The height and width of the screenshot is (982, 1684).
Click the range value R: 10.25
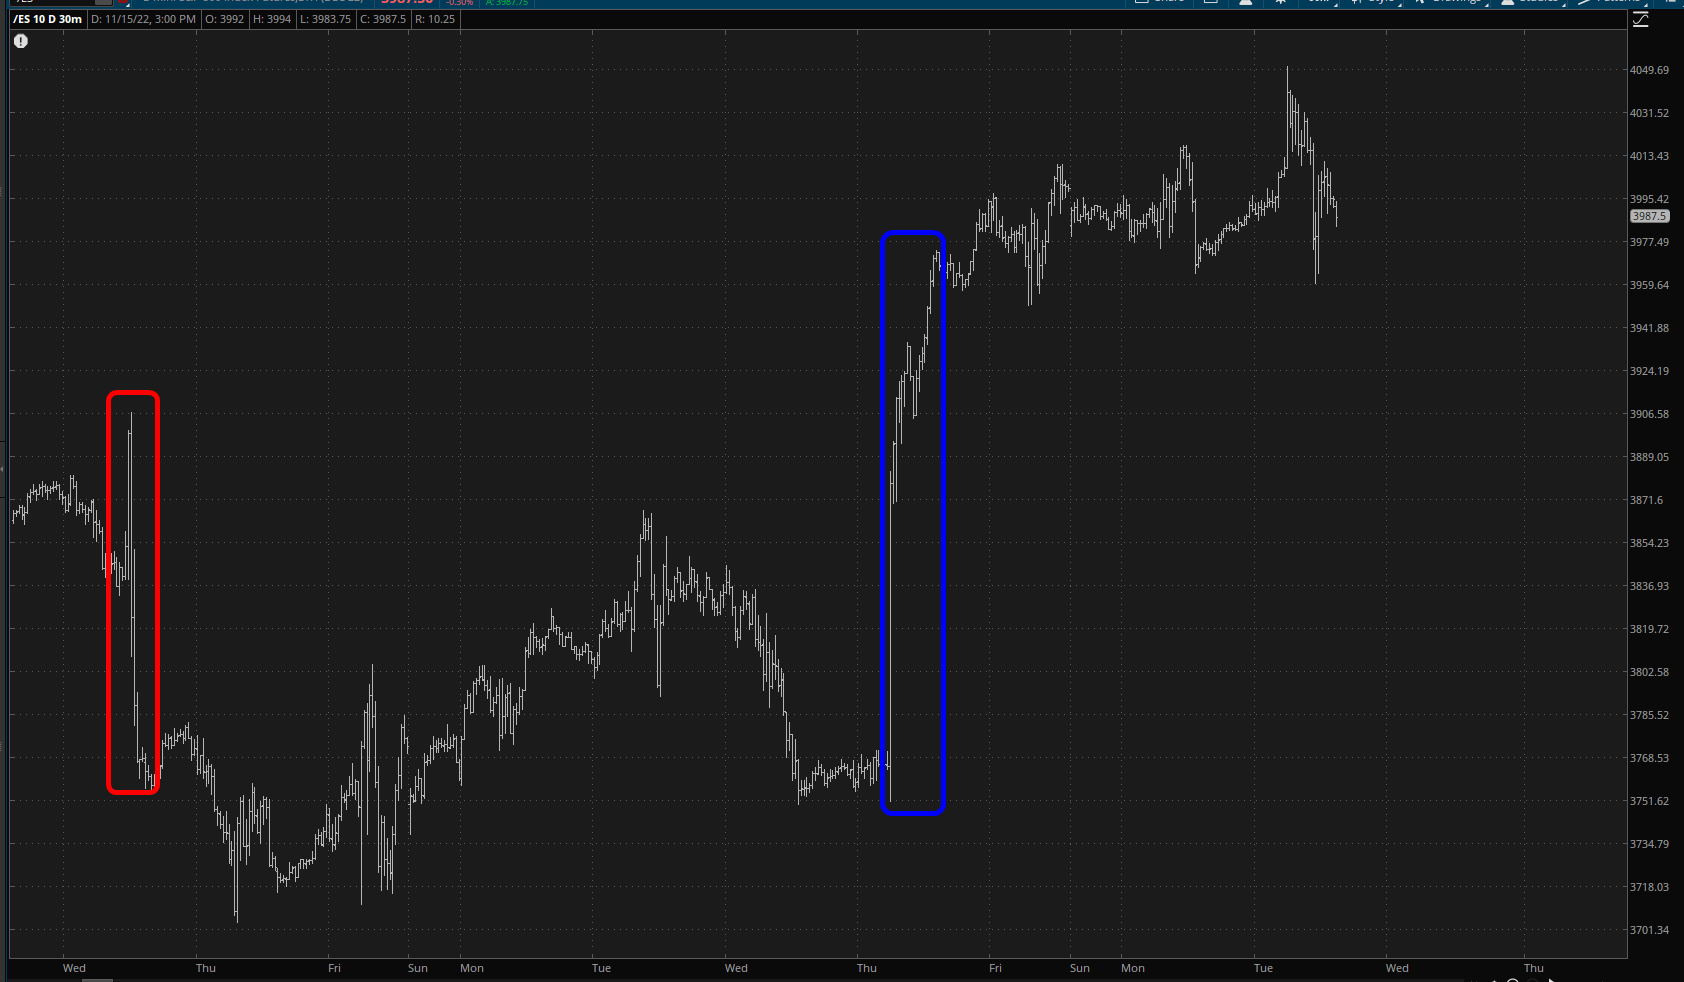click(435, 19)
